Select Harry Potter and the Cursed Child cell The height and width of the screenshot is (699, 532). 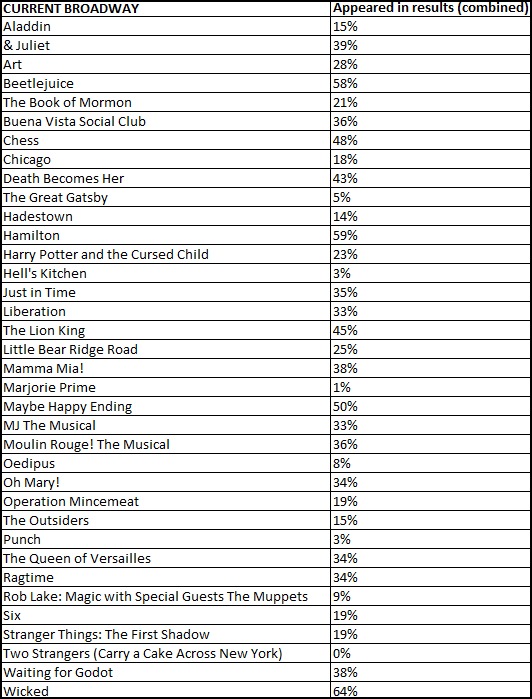click(165, 255)
